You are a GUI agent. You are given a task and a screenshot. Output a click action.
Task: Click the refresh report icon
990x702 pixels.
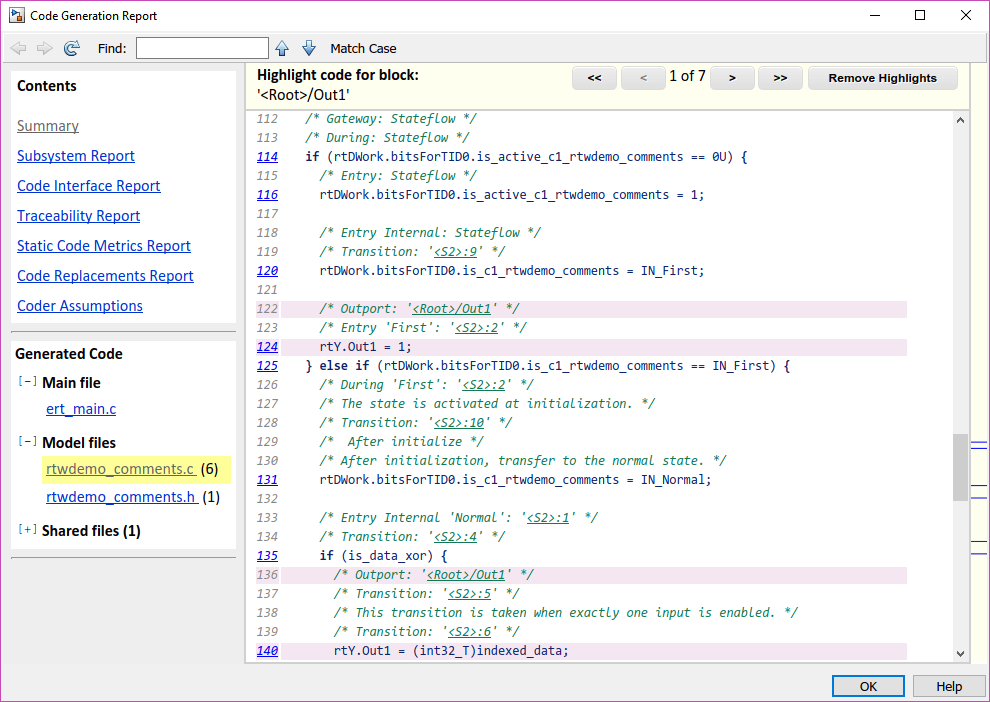(x=72, y=48)
